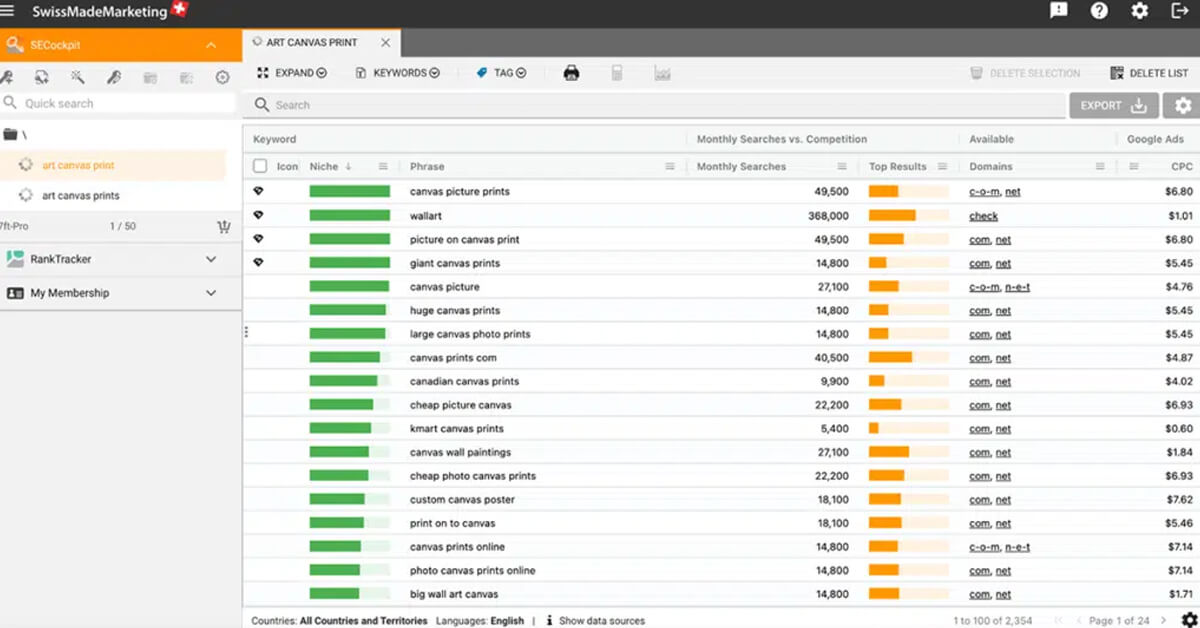Open Top Results column menu icon
Viewport: 1200px width, 628px height.
click(940, 167)
